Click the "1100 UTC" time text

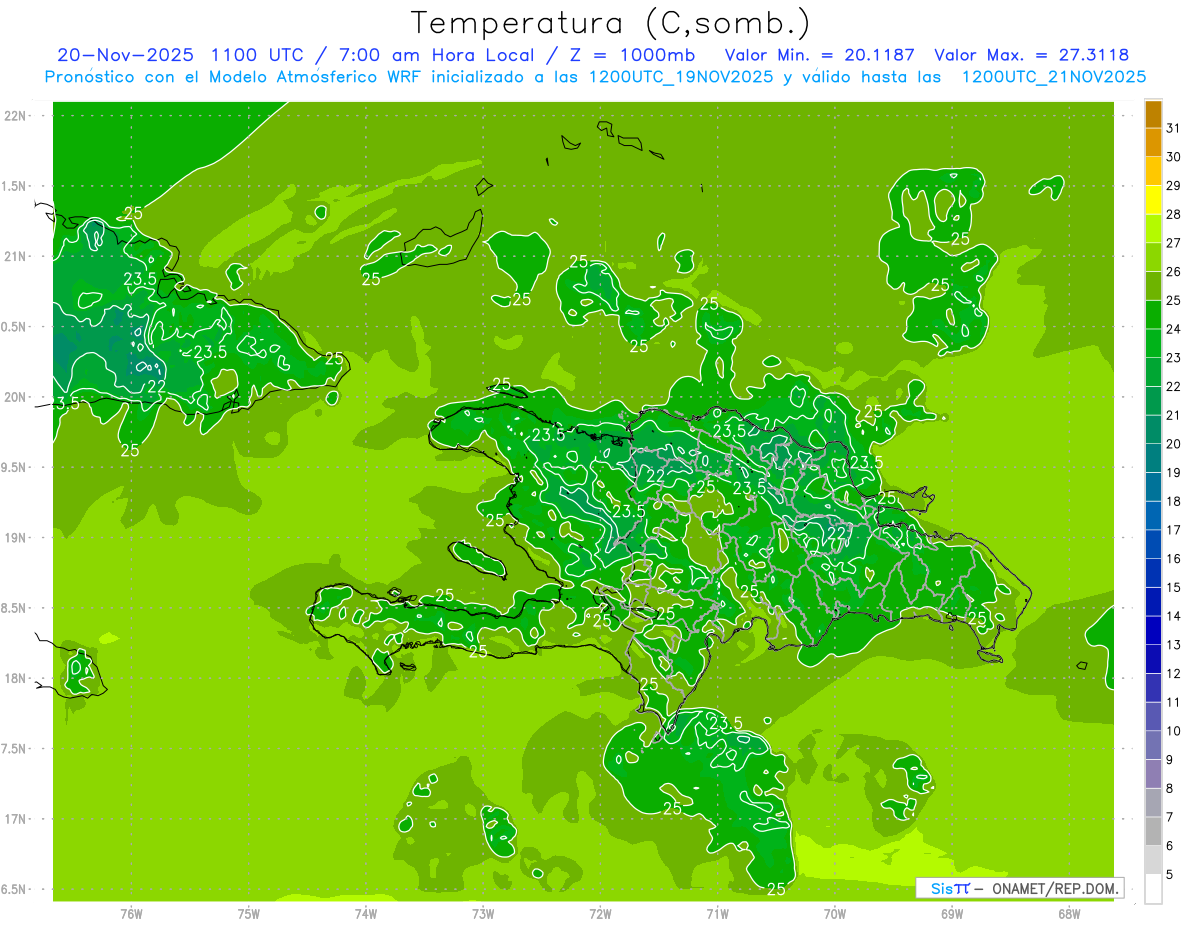tap(259, 55)
